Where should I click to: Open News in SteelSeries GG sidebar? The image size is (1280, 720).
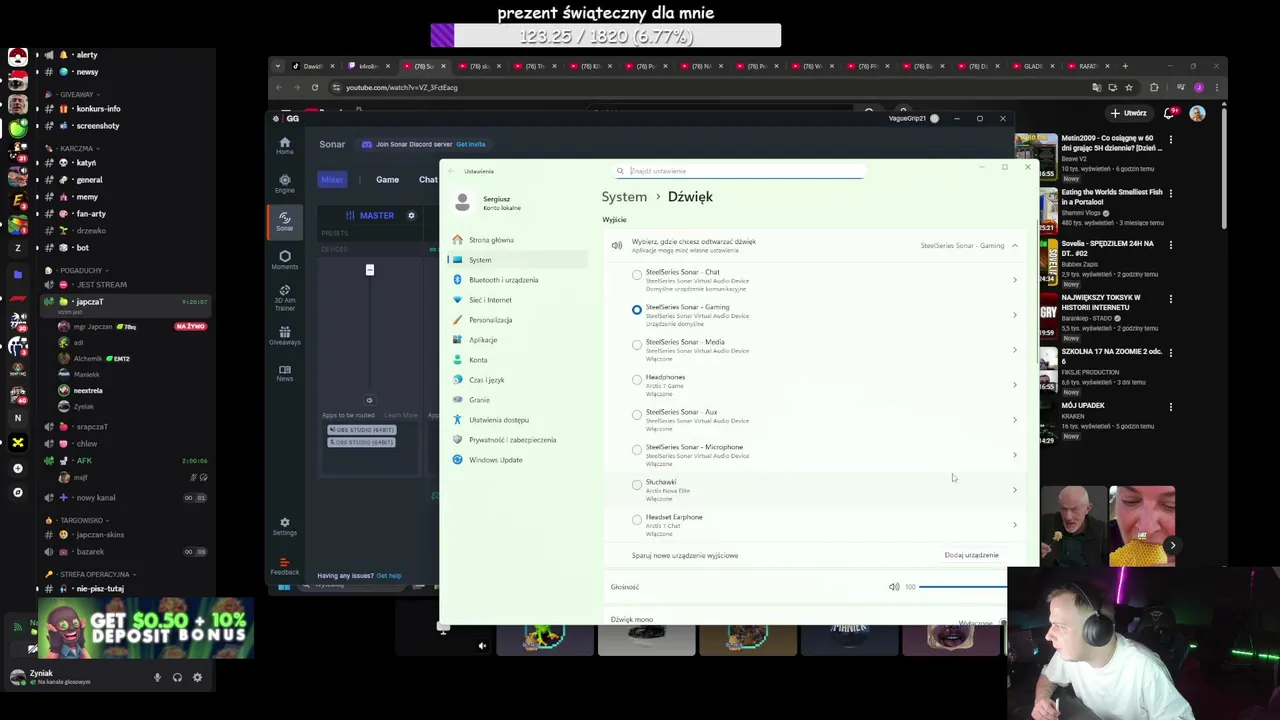pyautogui.click(x=284, y=372)
